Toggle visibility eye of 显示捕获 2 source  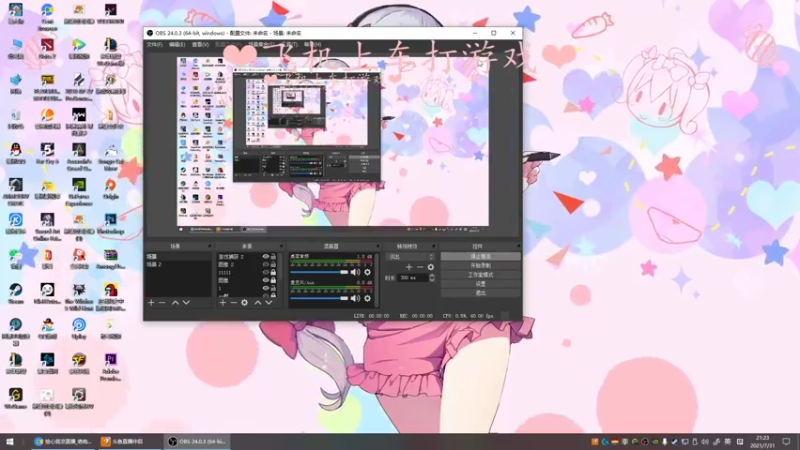(x=265, y=257)
